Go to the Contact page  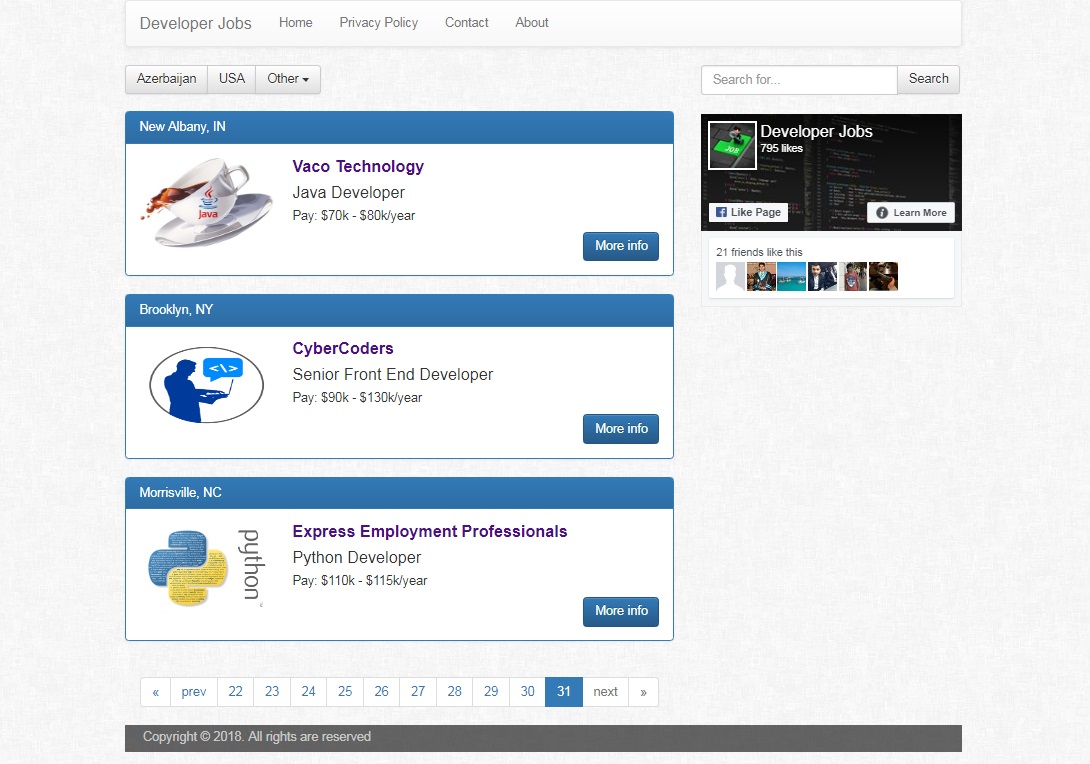coord(466,22)
